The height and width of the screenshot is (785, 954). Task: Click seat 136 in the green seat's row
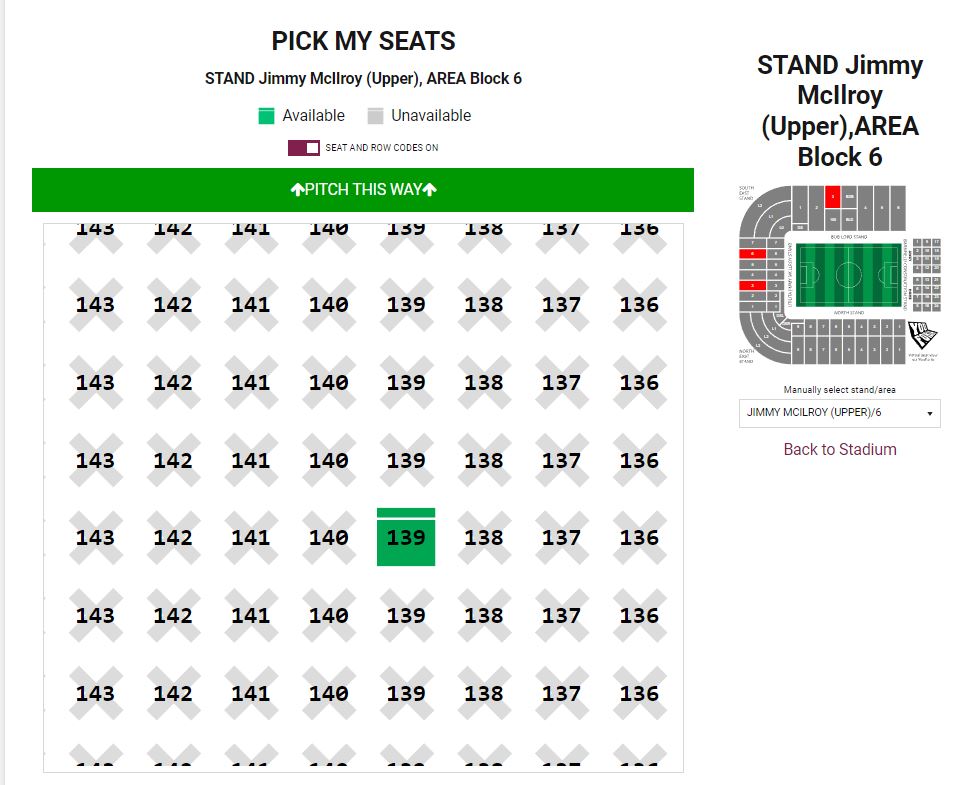(x=639, y=538)
